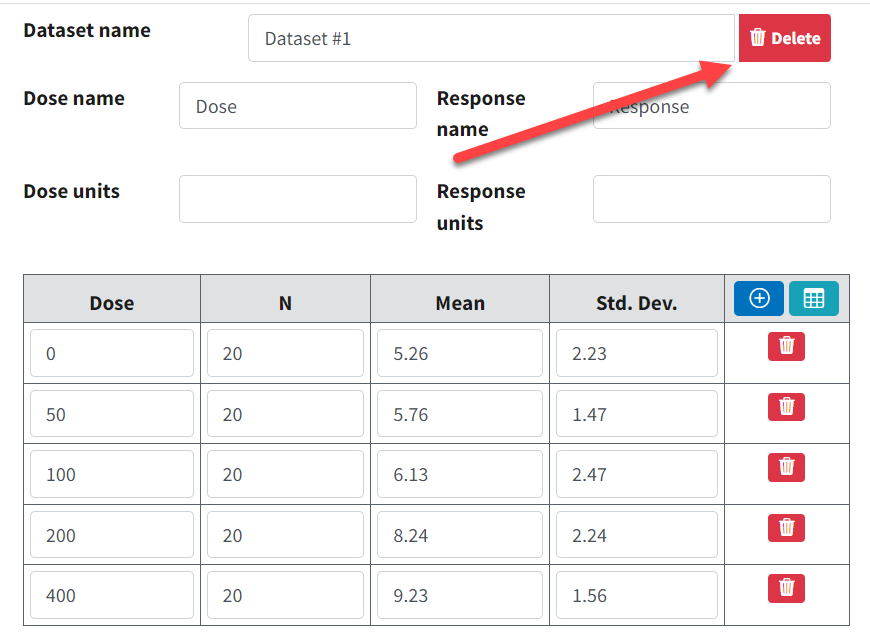The image size is (870, 639).
Task: Delete the row with dose 400
Action: pos(786,588)
